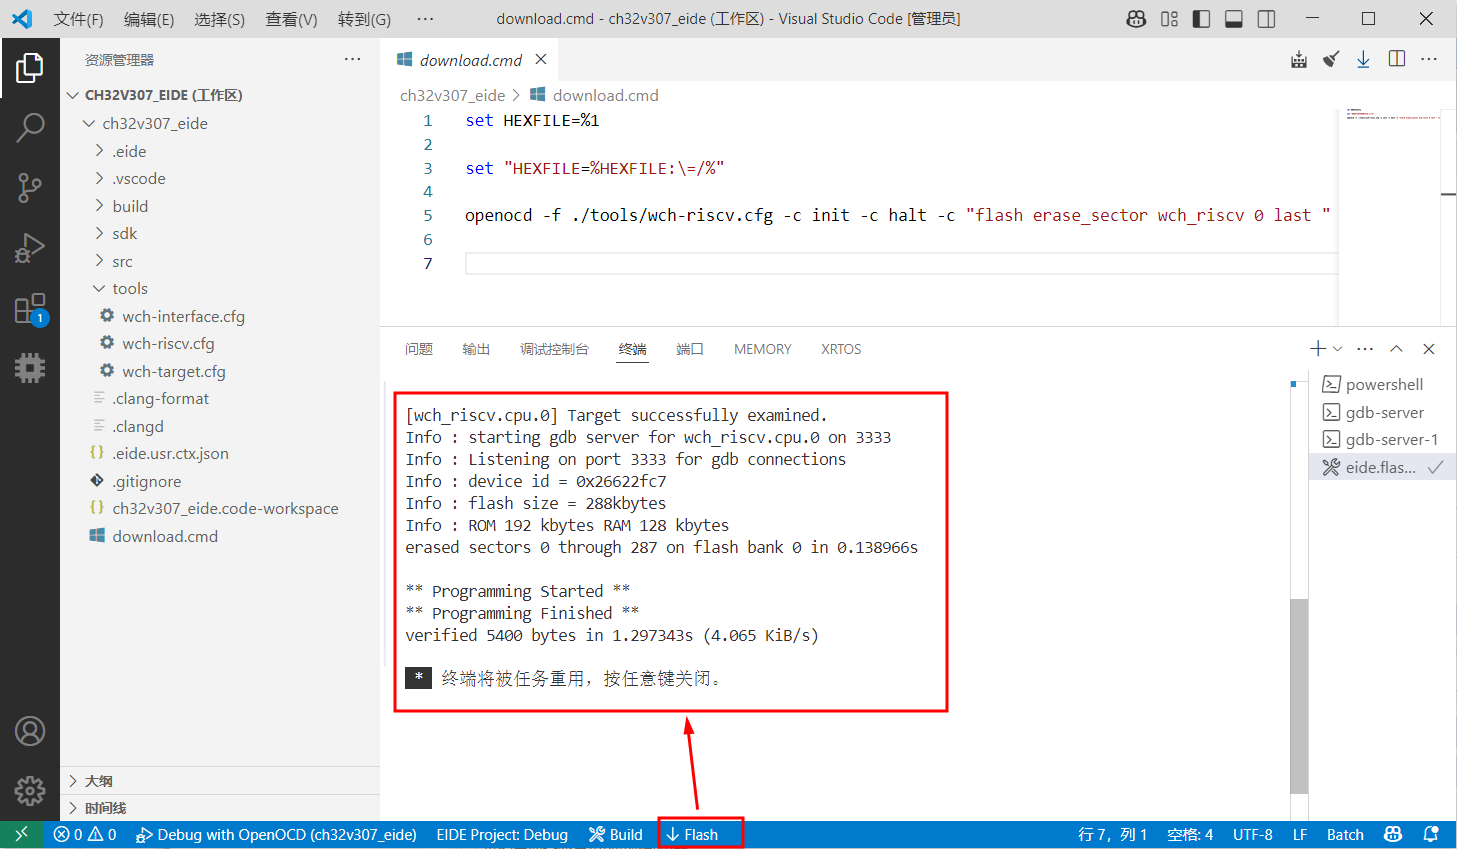This screenshot has height=849, width=1457.
Task: Collapse the tools folder
Action: (99, 288)
